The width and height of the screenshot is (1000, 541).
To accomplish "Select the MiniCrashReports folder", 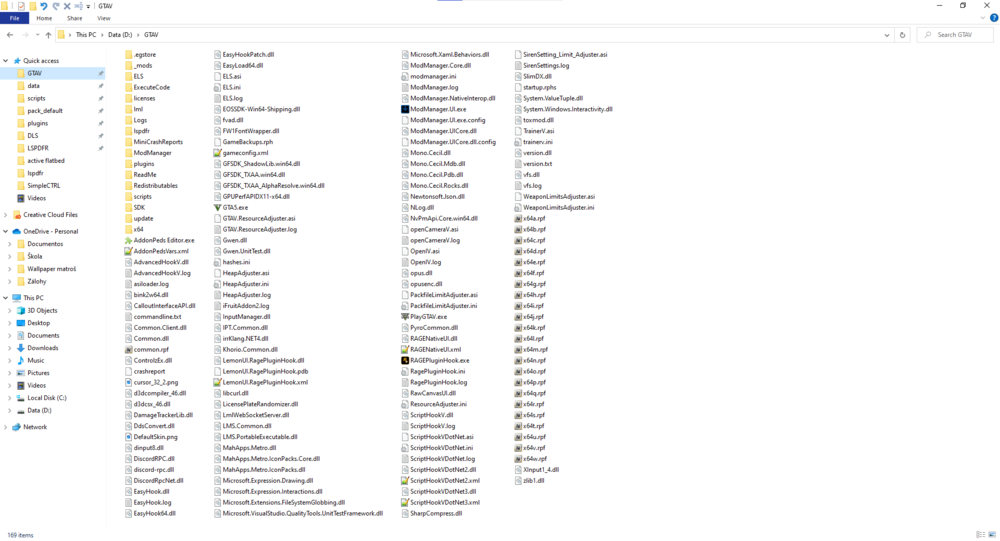I will coord(158,142).
